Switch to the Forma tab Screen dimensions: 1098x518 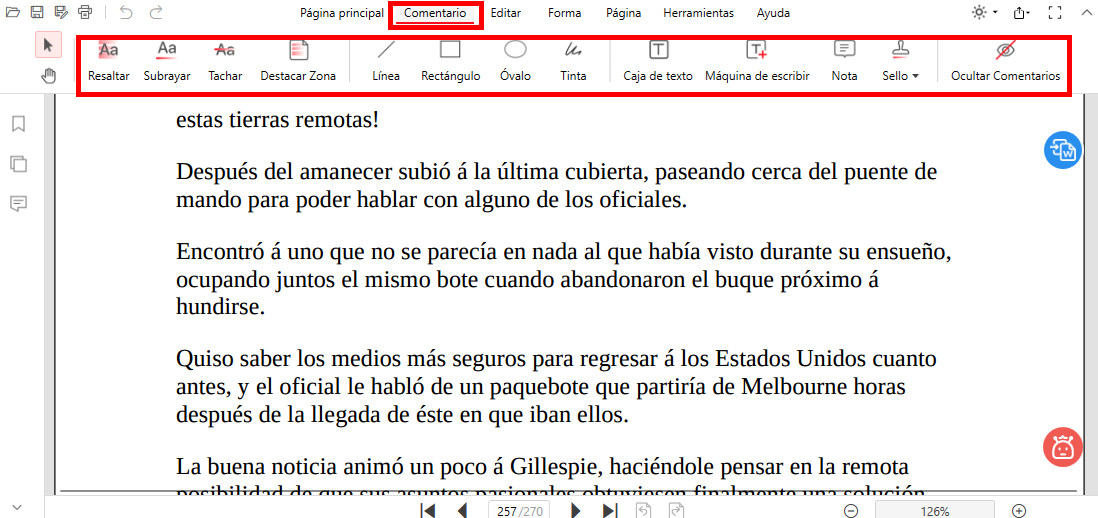pyautogui.click(x=564, y=13)
